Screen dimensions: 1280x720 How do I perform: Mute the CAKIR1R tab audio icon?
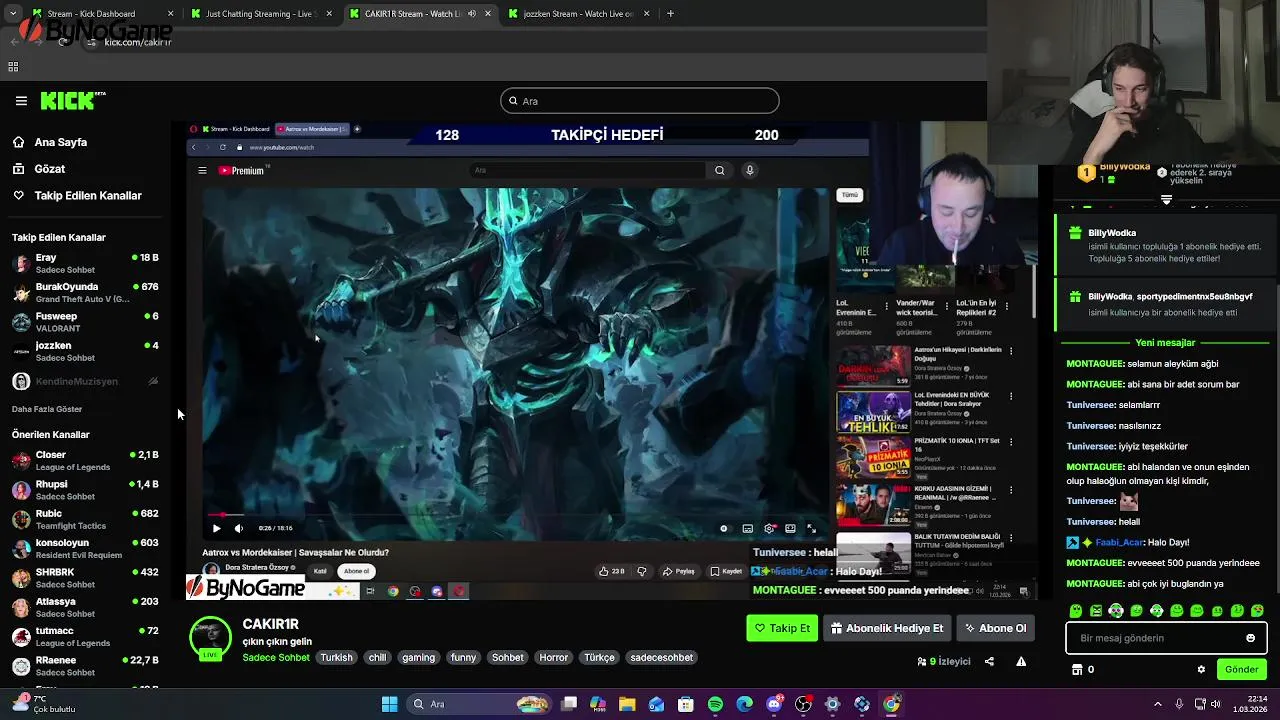471,14
